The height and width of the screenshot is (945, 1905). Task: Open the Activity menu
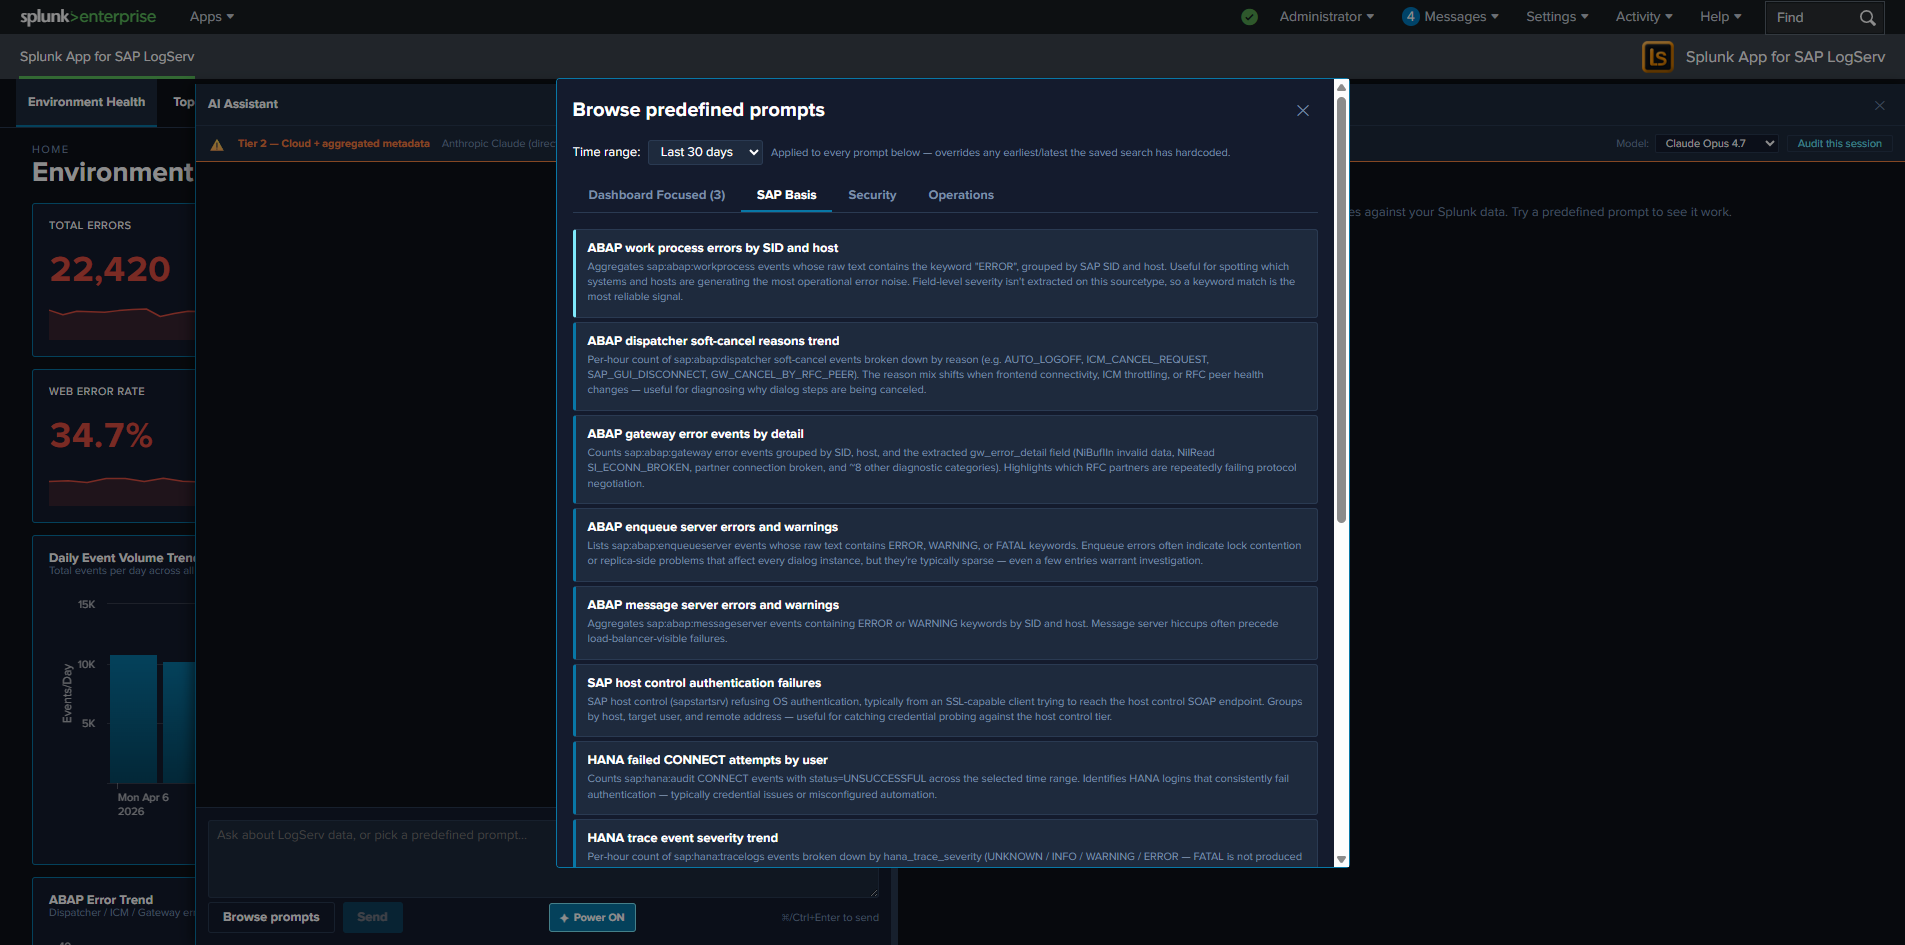(x=1644, y=17)
